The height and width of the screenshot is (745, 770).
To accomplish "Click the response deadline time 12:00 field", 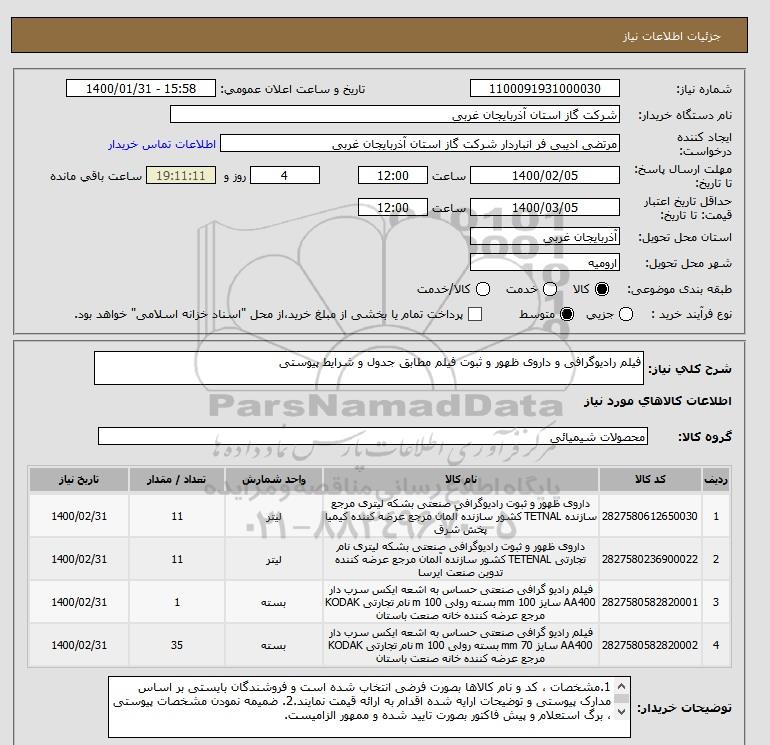I will pyautogui.click(x=393, y=175).
